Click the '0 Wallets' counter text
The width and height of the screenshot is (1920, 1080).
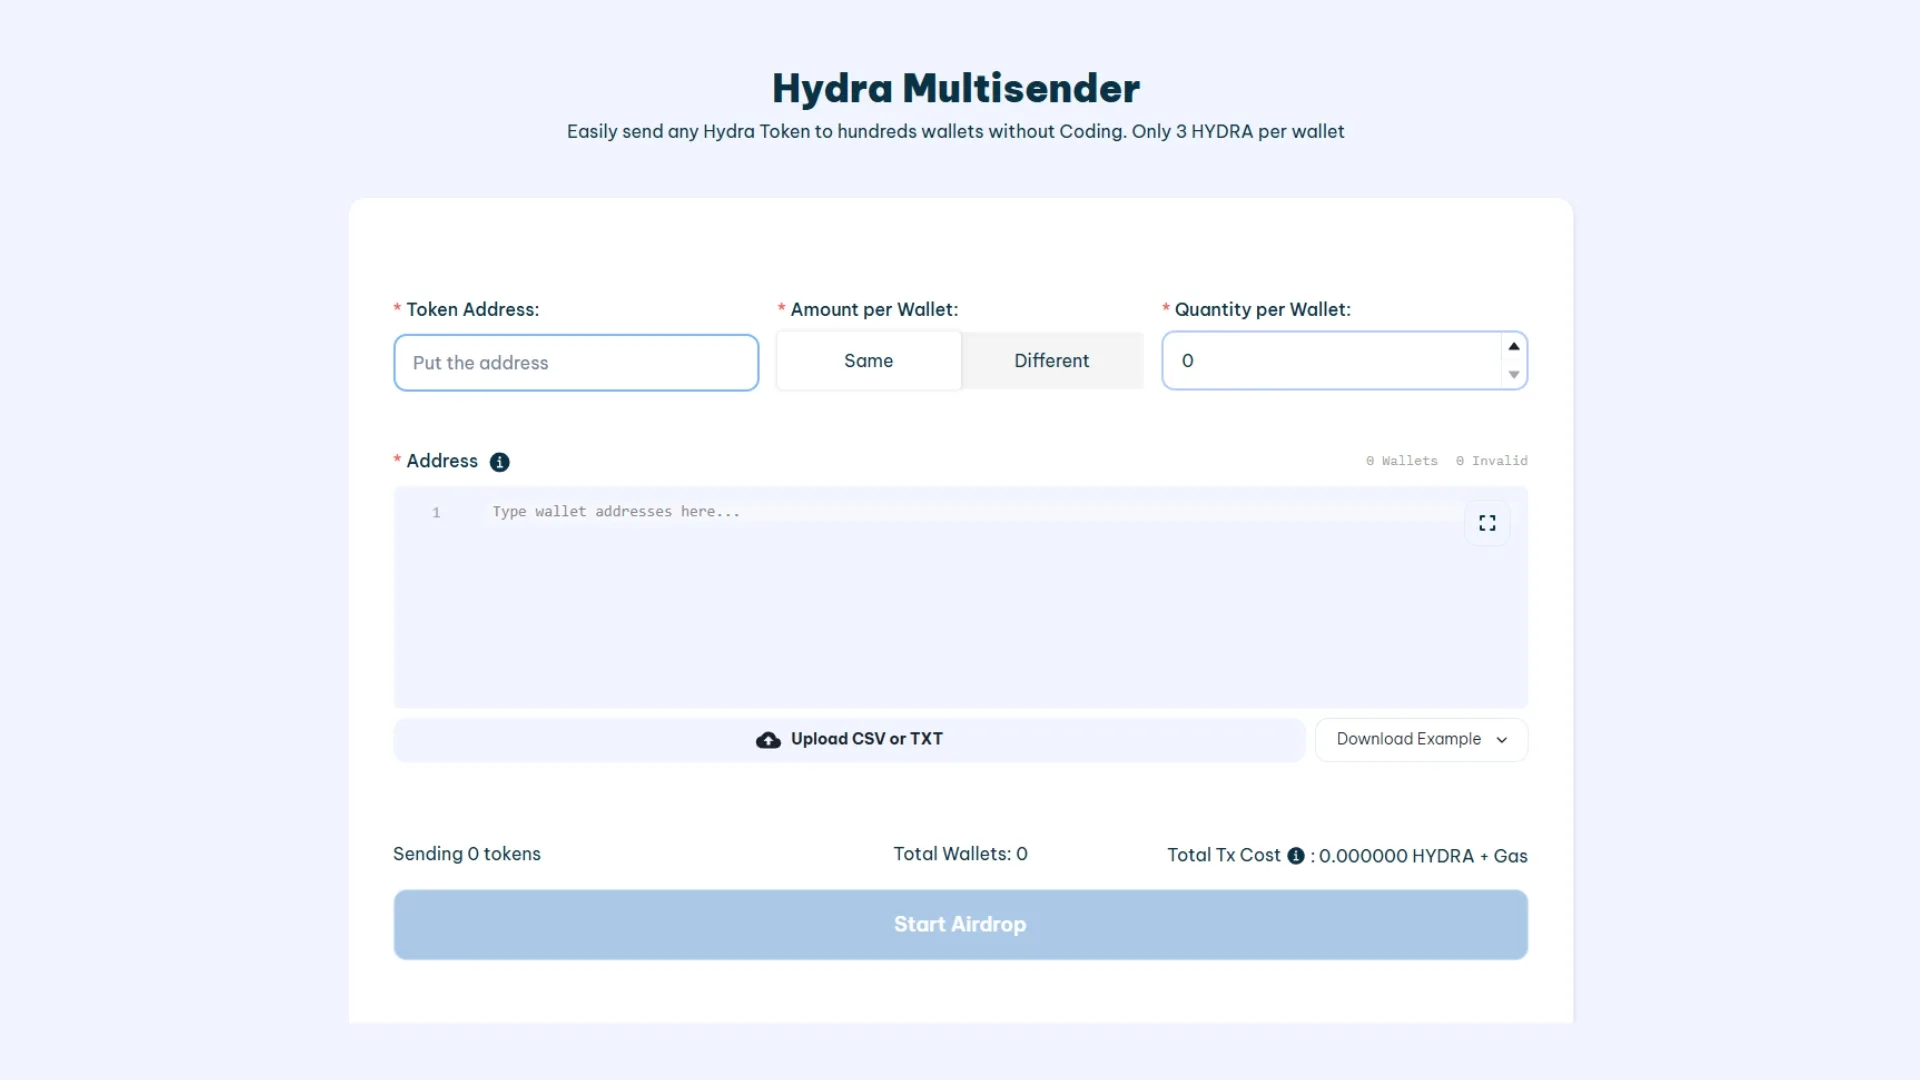(1401, 461)
